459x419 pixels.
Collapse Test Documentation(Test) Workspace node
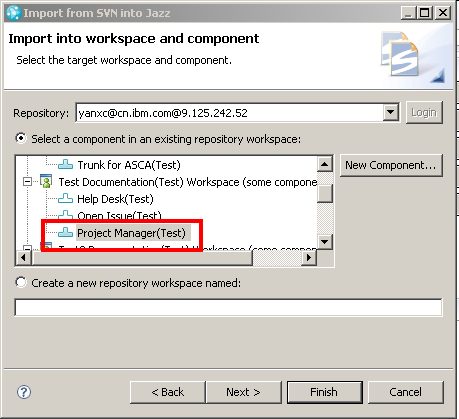pyautogui.click(x=27, y=182)
